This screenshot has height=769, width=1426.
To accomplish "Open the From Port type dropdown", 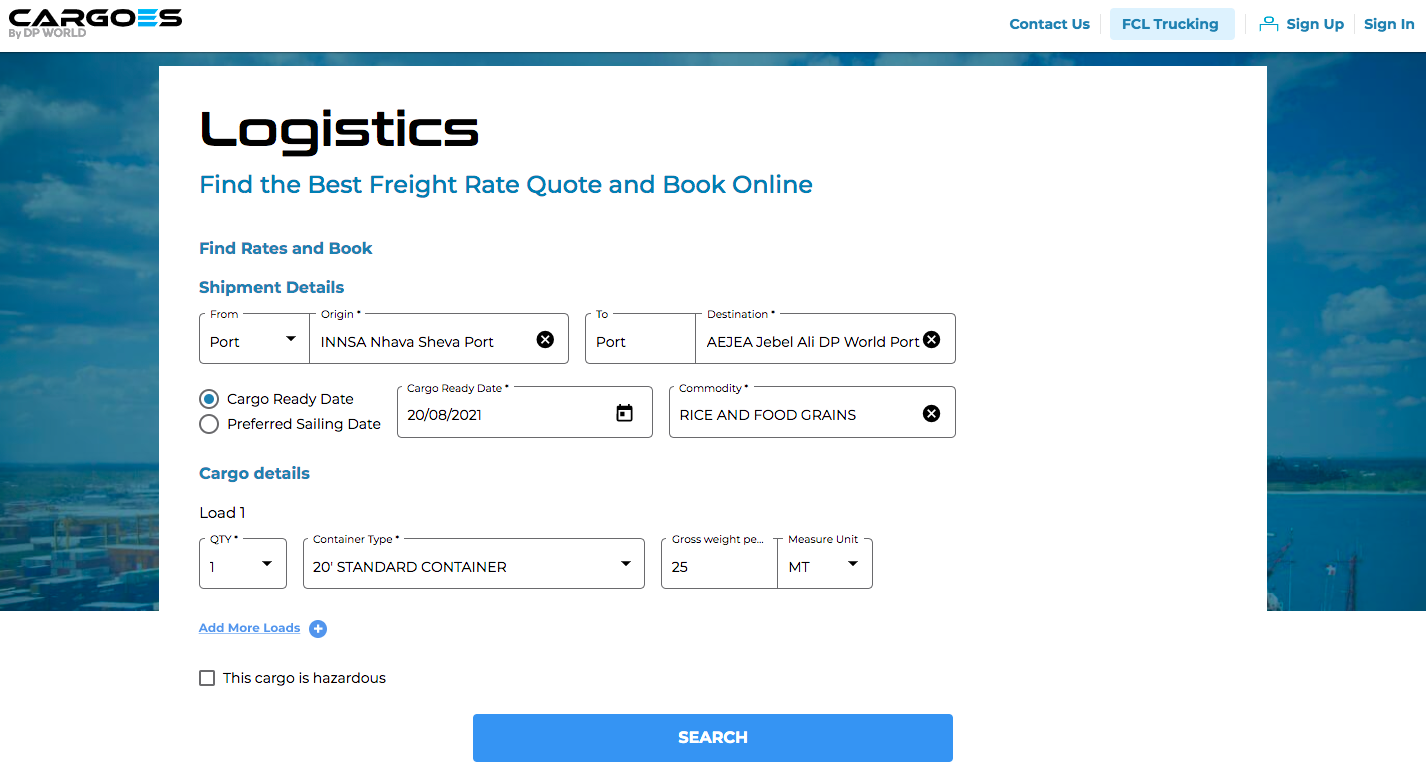I will (292, 339).
